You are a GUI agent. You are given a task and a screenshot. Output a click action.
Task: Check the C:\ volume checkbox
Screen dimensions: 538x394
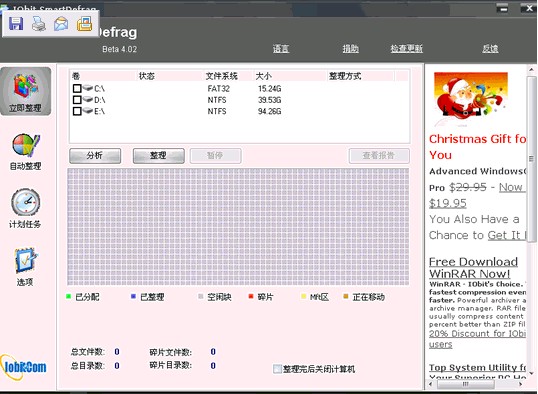[x=77, y=89]
